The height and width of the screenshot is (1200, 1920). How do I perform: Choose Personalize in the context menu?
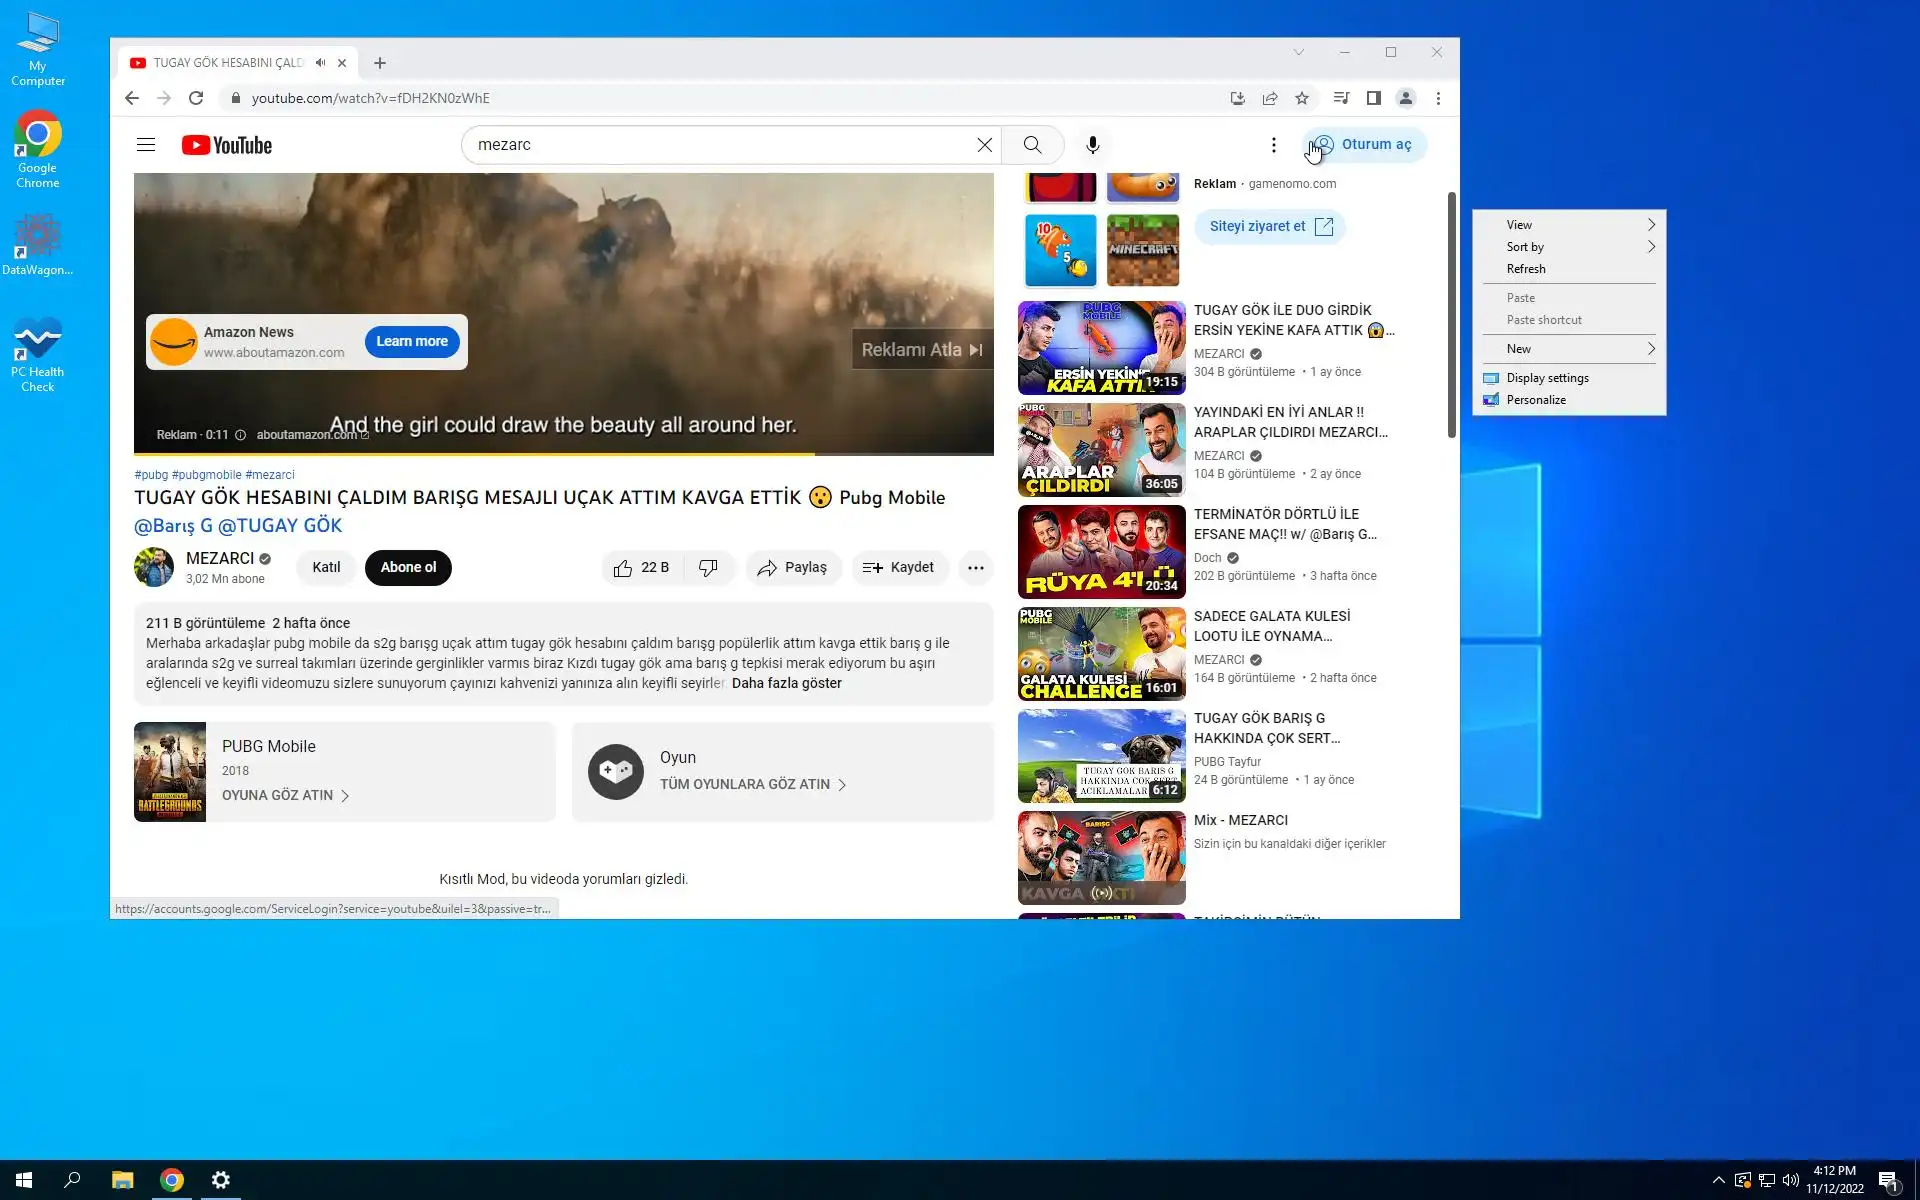(x=1536, y=400)
